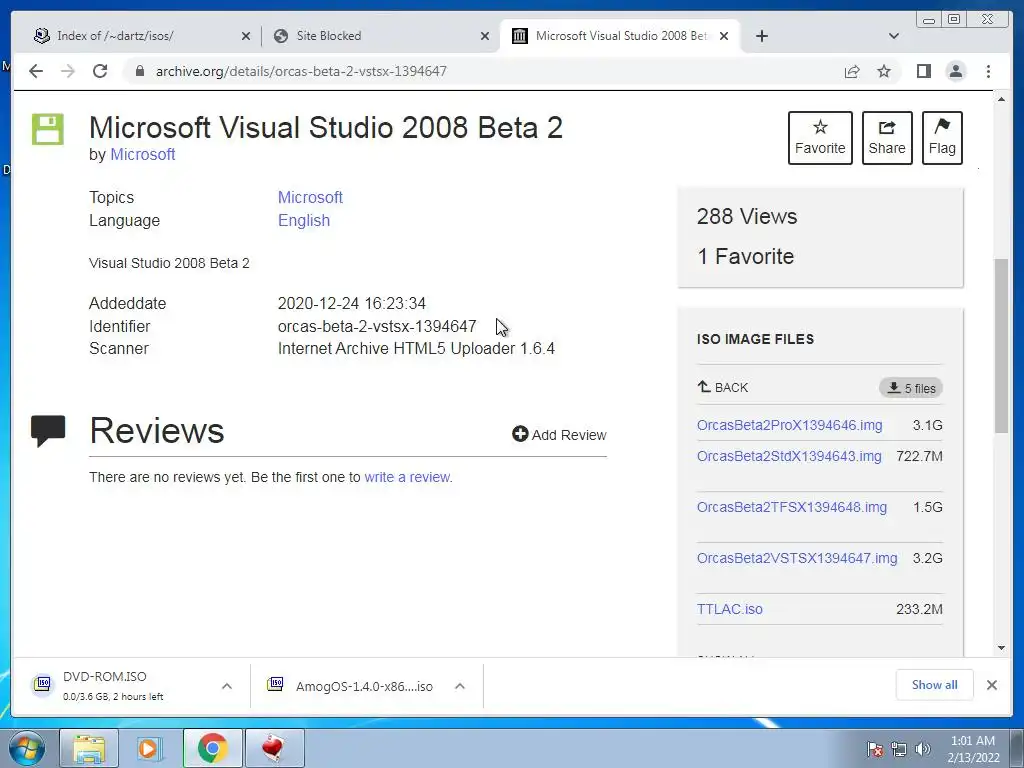1024x768 pixels.
Task: Bookmark this page with the star icon
Action: tap(884, 71)
